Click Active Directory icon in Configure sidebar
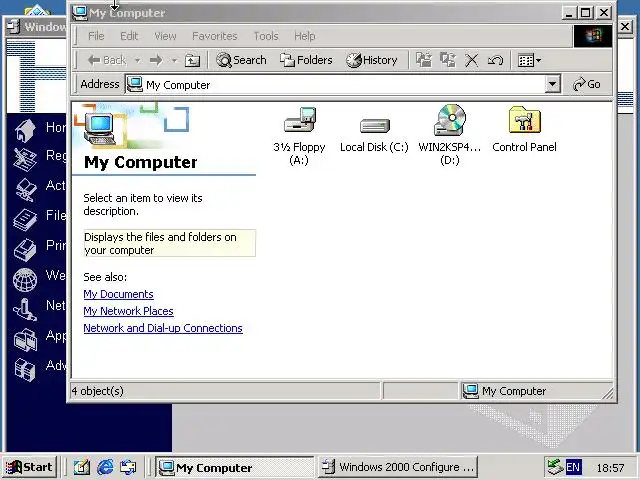The image size is (640, 480). (25, 189)
